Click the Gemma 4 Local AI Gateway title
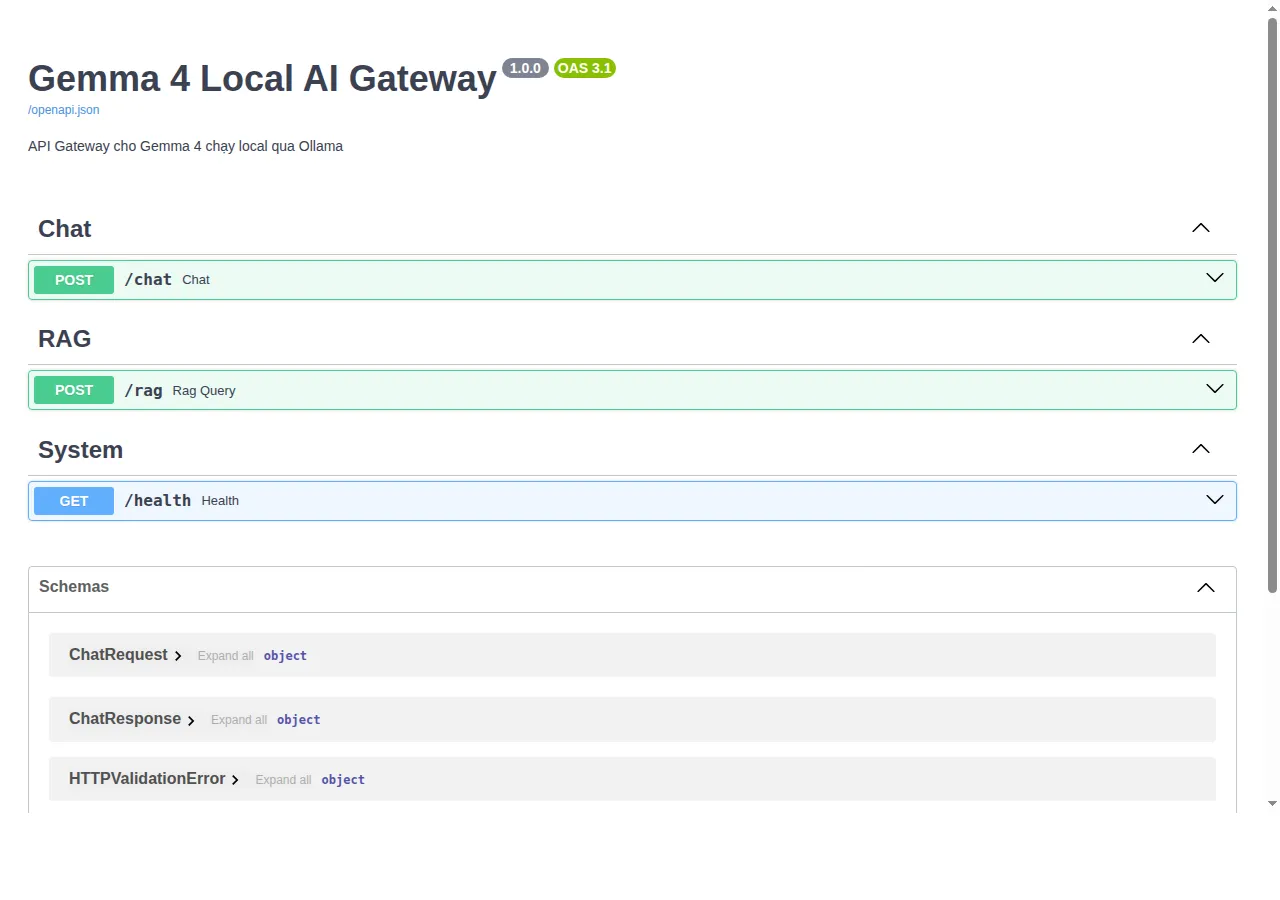1280x900 pixels. (262, 79)
